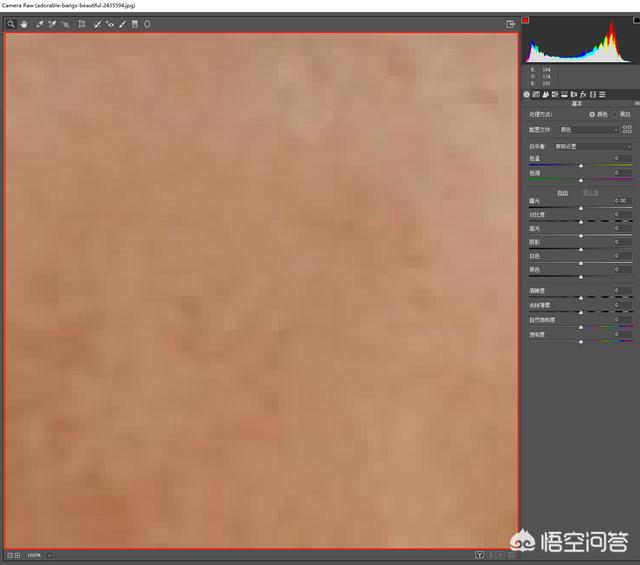
Task: Select the Graduated Filter tool
Action: pos(135,24)
